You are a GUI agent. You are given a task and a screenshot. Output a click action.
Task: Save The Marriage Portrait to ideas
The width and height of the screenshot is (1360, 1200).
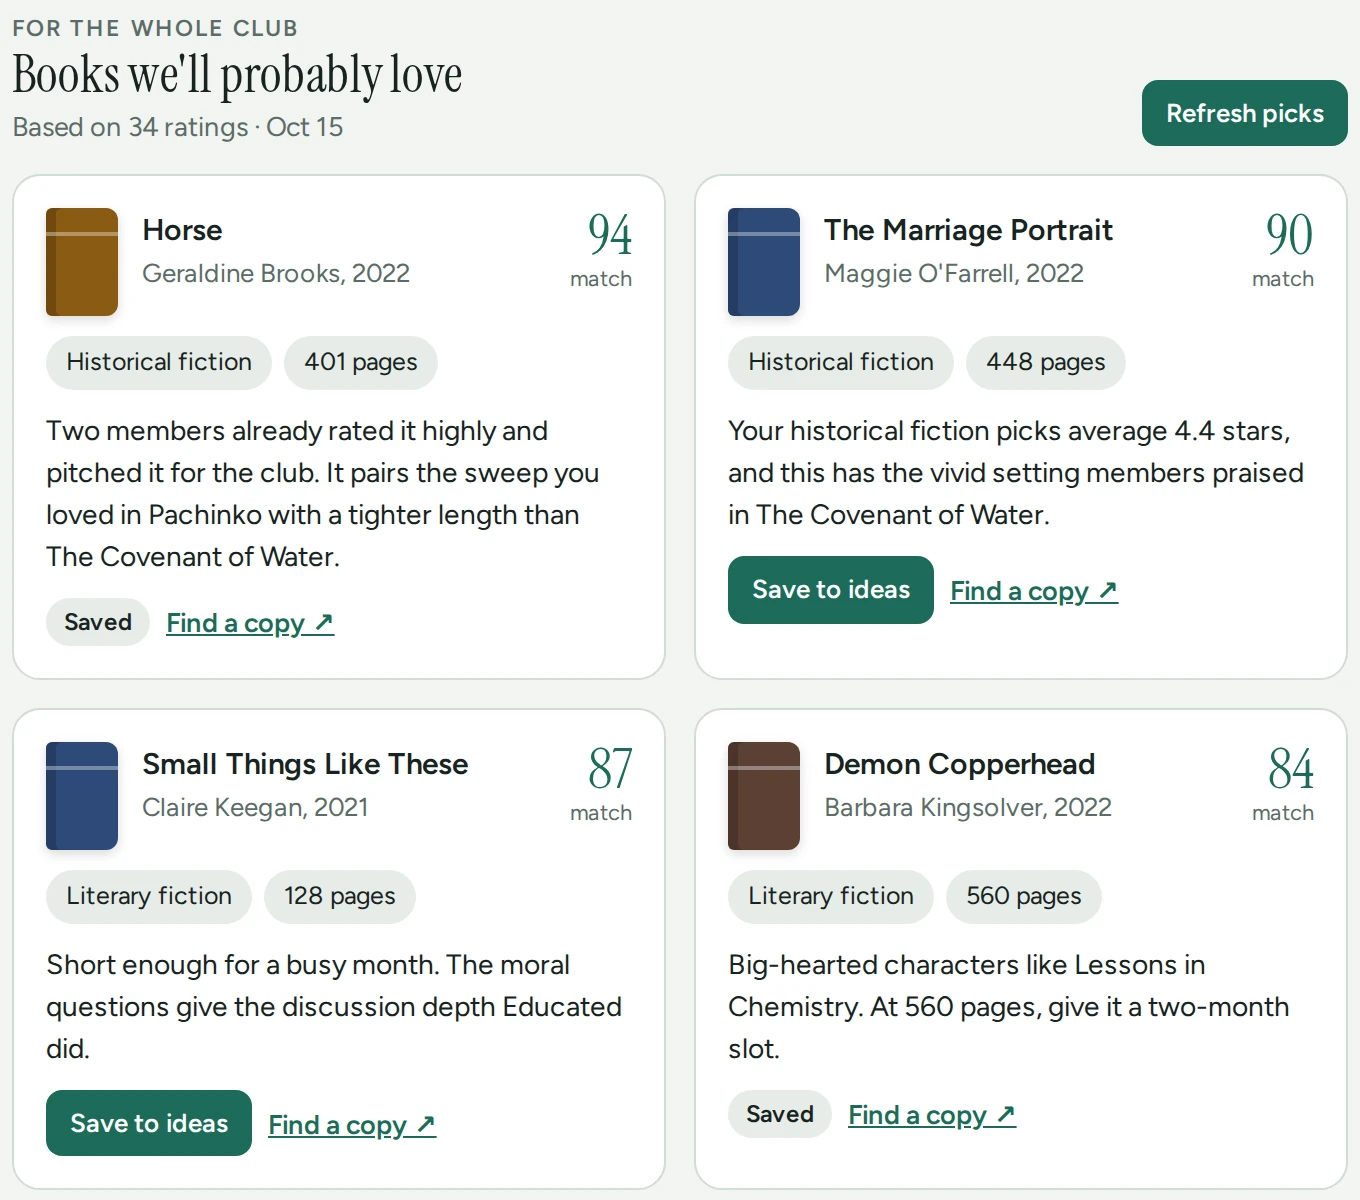(831, 590)
